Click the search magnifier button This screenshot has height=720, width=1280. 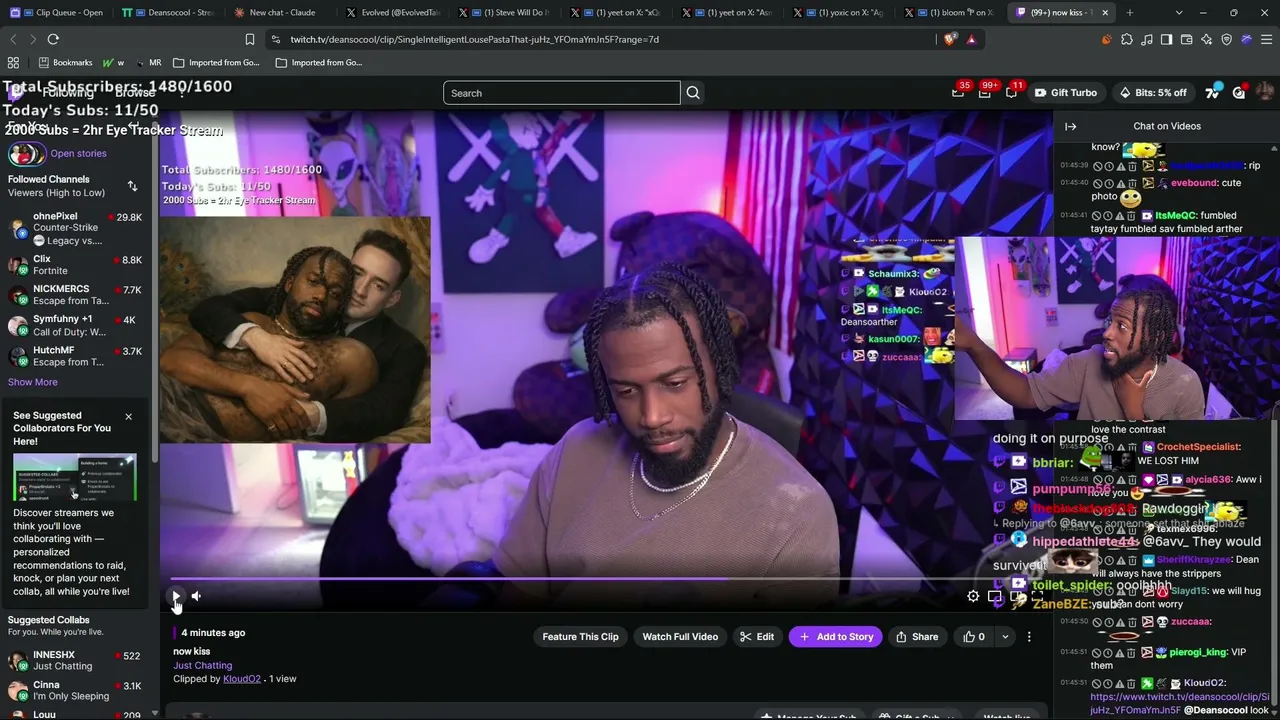pyautogui.click(x=692, y=93)
